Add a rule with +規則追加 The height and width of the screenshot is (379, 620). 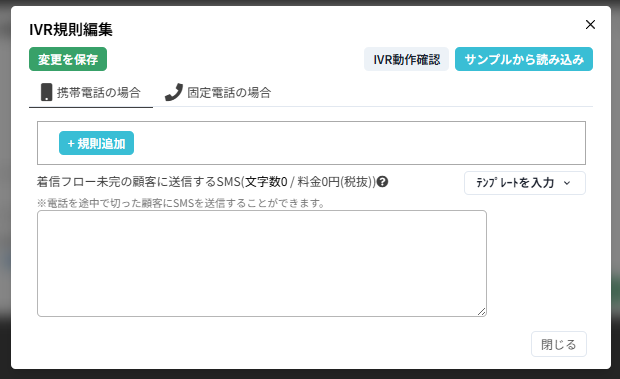coord(96,143)
